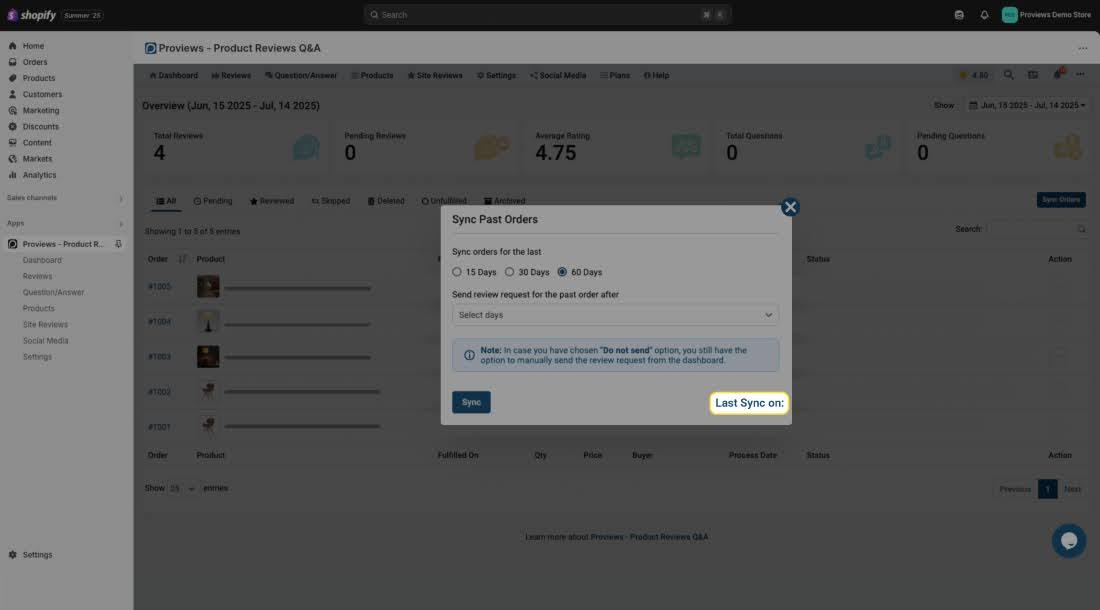Open Settings at the sidebar bottom

coord(37,555)
